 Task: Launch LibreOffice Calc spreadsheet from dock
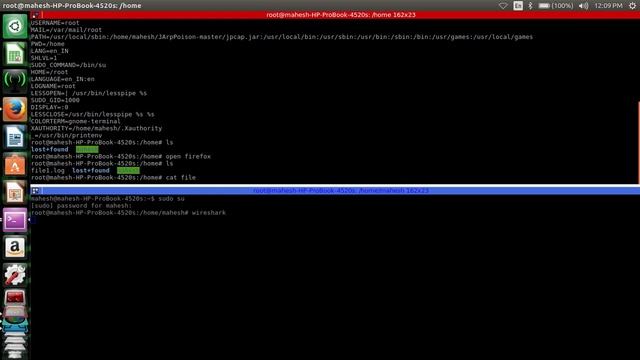pyautogui.click(x=15, y=54)
